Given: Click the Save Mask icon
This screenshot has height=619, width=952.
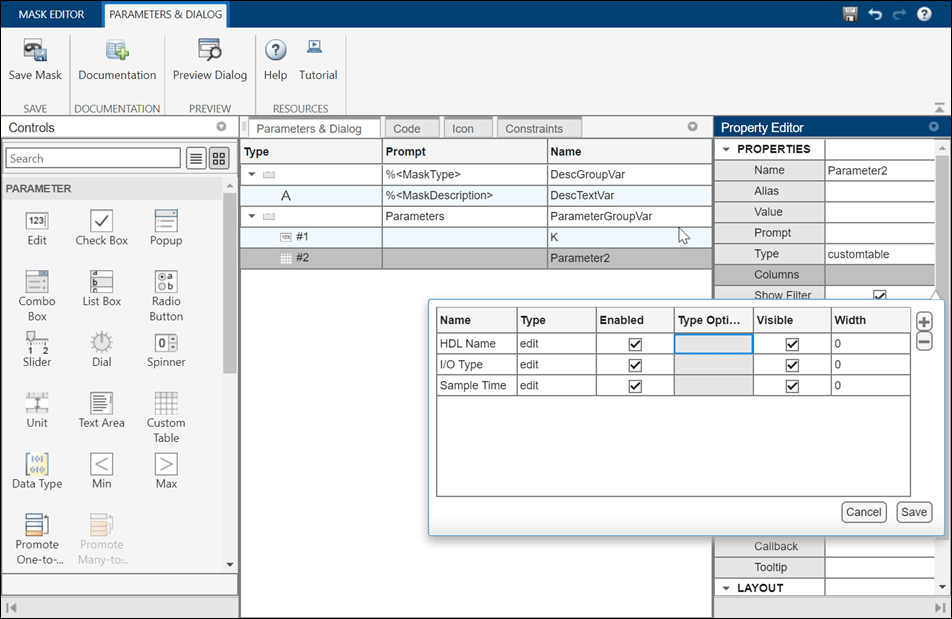Looking at the screenshot, I should [x=35, y=50].
